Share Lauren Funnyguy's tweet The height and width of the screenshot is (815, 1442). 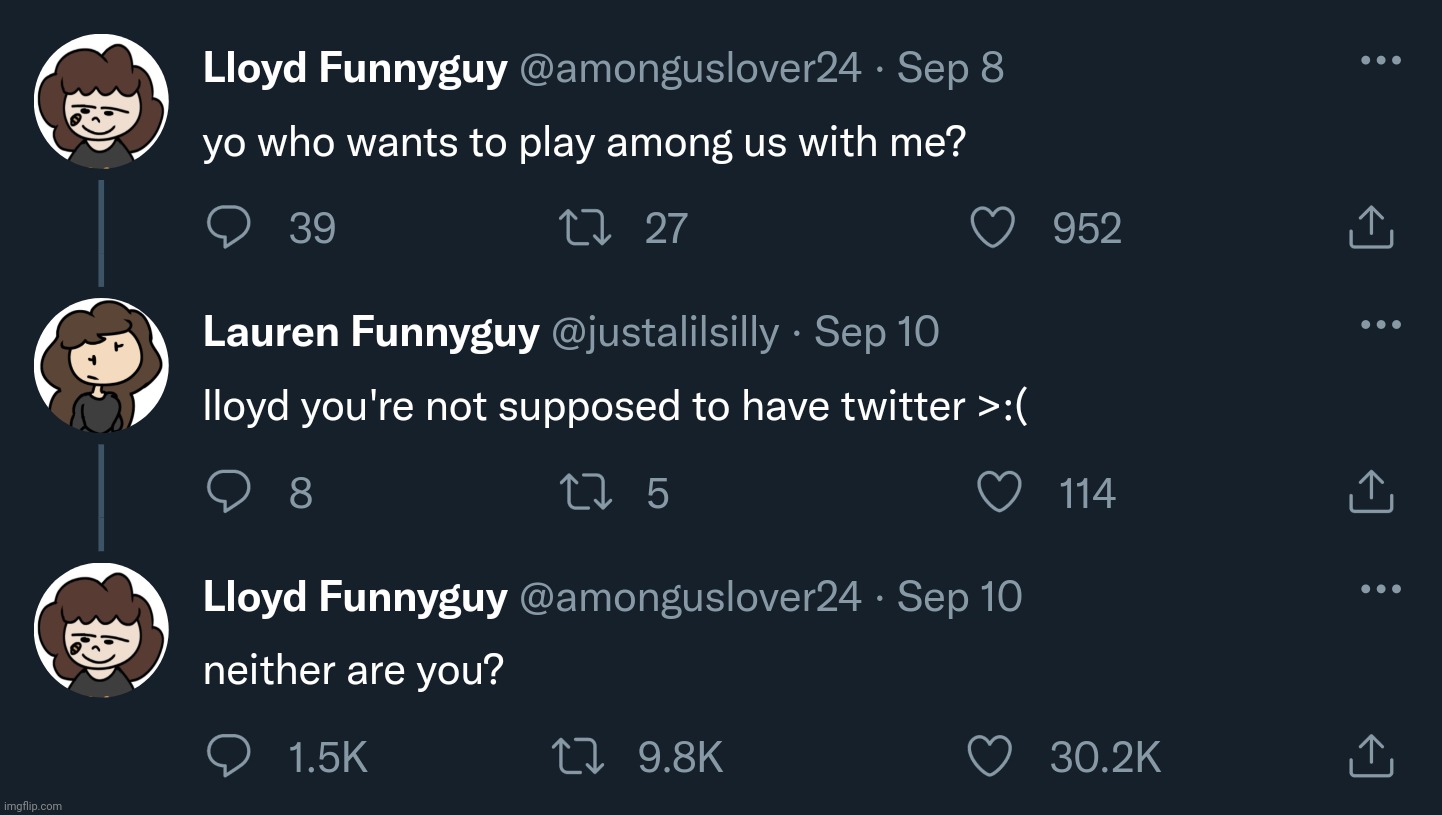1371,492
